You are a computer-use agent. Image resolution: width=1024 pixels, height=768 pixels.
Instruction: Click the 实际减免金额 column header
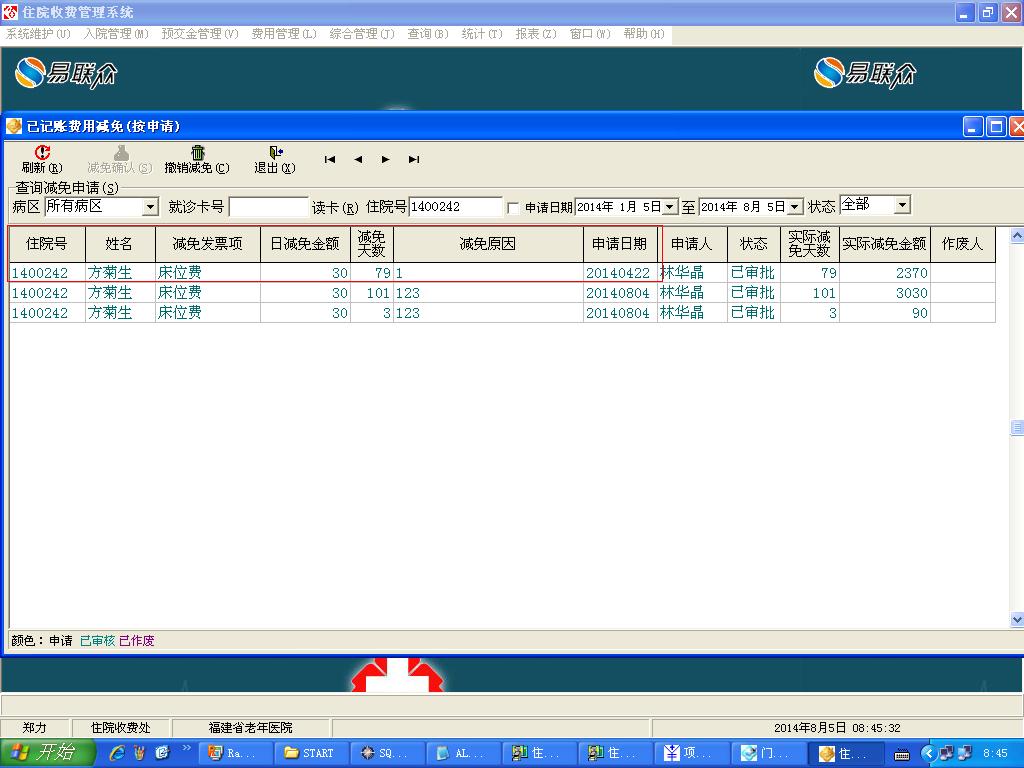(x=885, y=244)
